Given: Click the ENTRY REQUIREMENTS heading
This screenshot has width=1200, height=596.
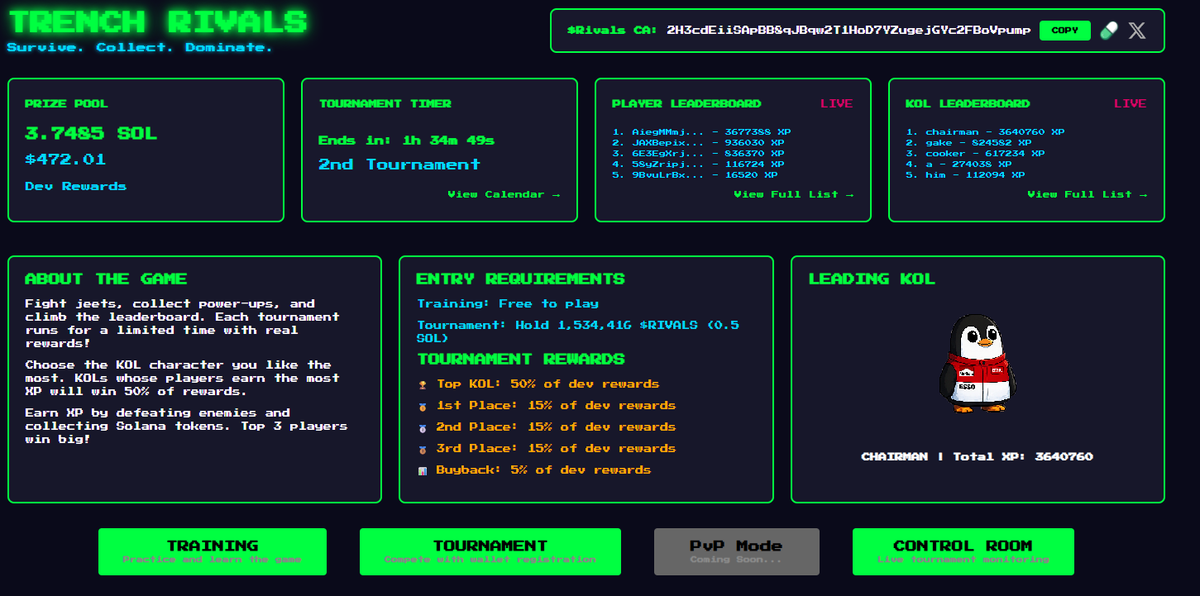Looking at the screenshot, I should 521,279.
